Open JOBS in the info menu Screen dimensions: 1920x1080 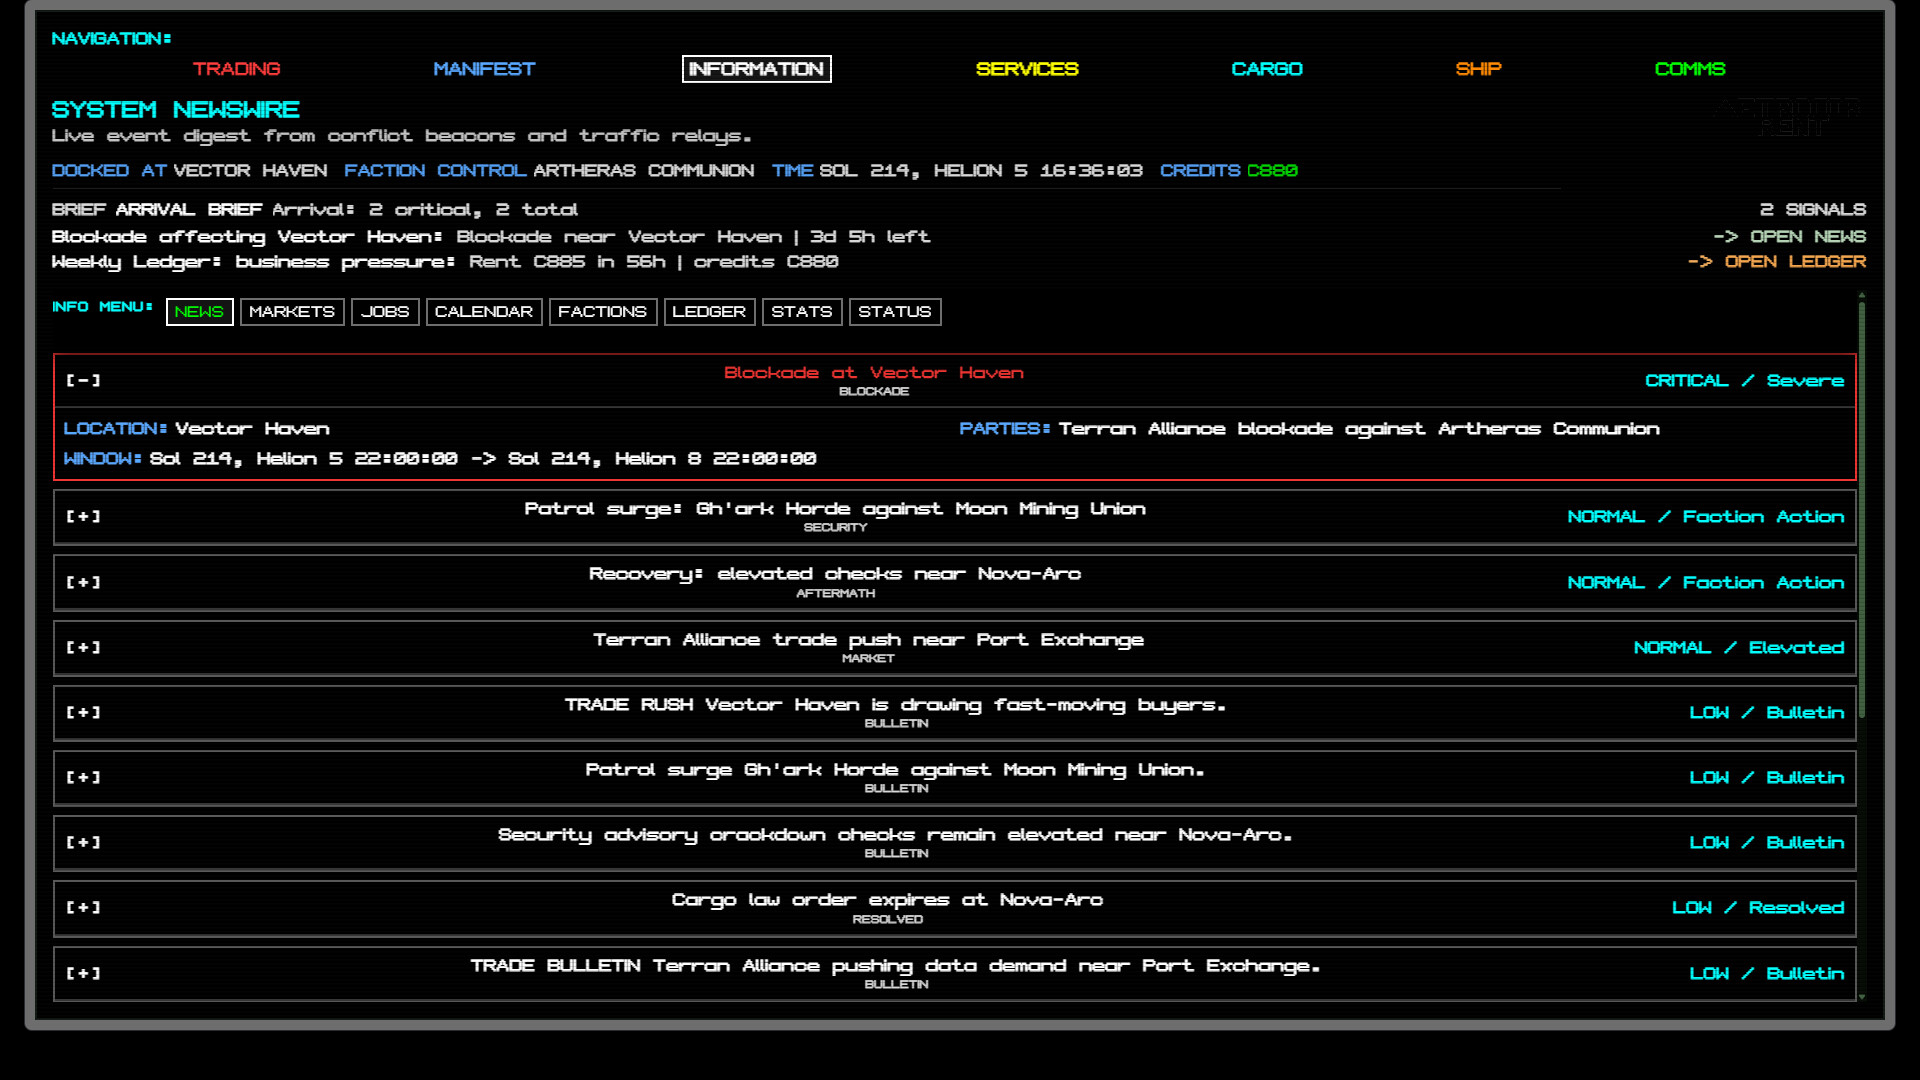pos(385,312)
